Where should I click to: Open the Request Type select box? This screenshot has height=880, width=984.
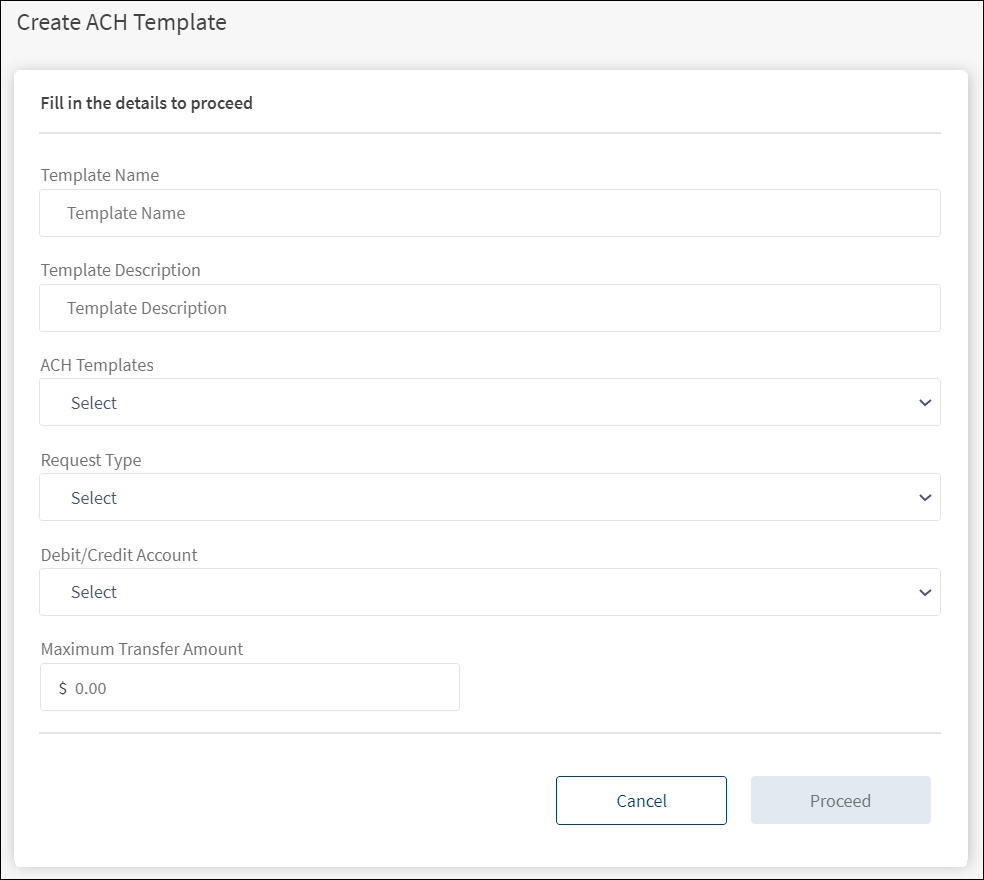pos(489,497)
